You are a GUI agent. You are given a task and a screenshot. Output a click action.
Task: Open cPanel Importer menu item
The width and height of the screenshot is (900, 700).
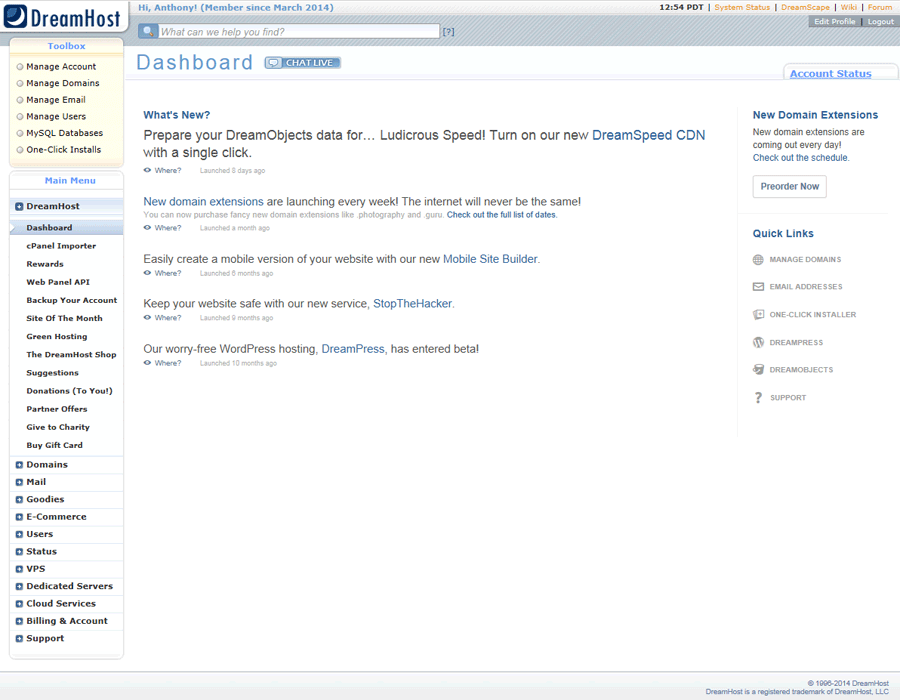[61, 246]
